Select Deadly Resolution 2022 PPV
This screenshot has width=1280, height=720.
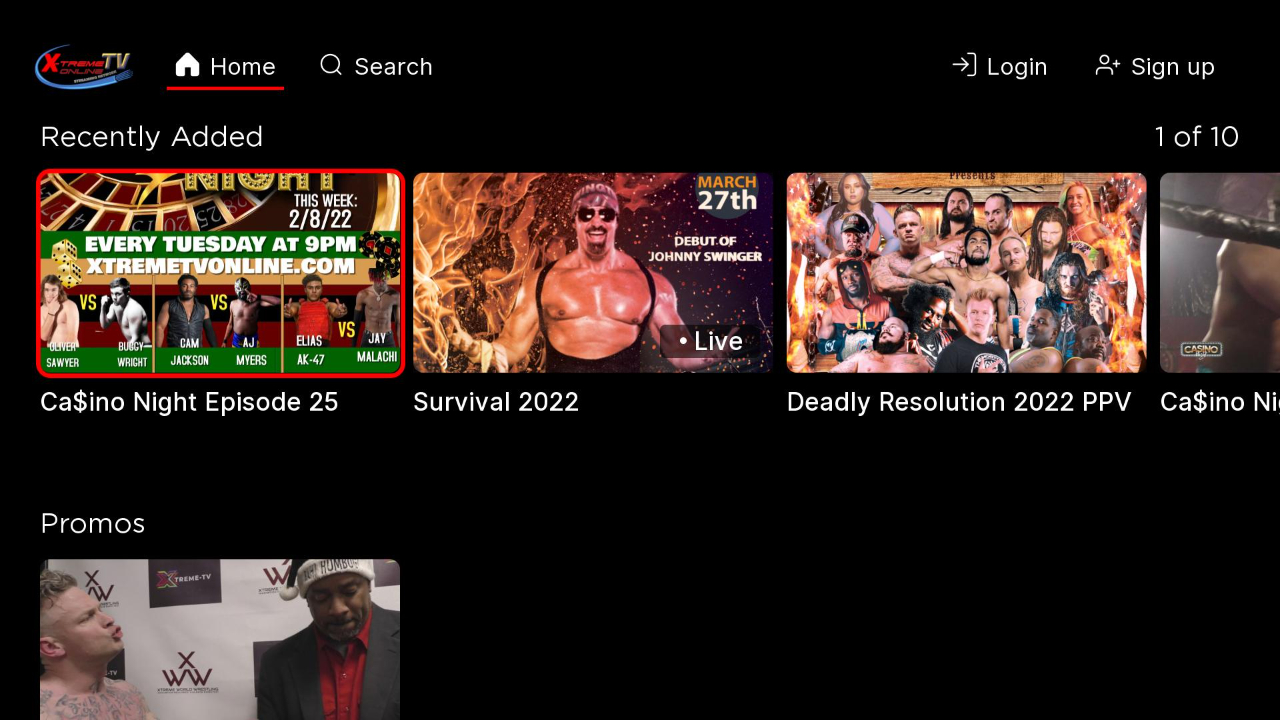(x=966, y=272)
